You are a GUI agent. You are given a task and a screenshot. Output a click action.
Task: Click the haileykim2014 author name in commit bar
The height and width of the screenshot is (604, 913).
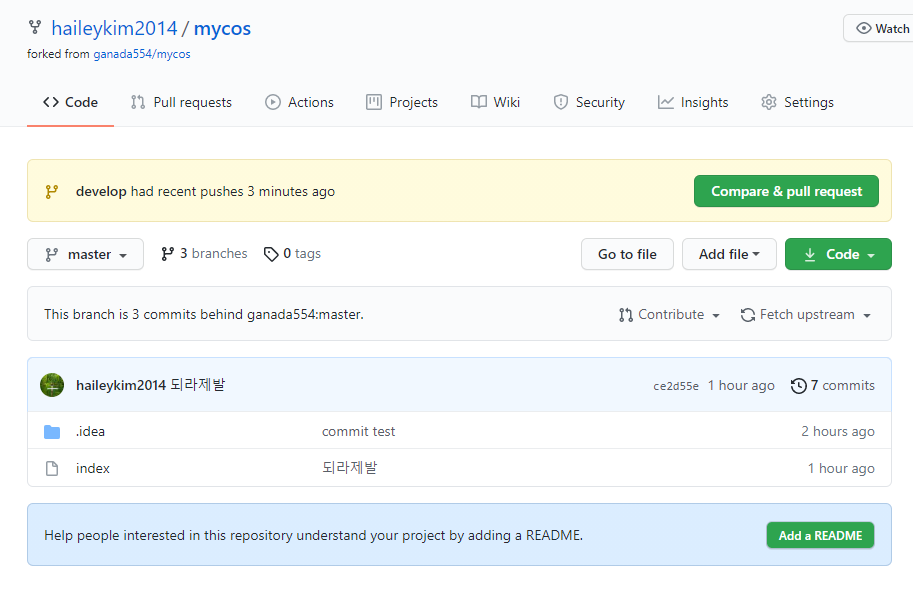pyautogui.click(x=121, y=386)
